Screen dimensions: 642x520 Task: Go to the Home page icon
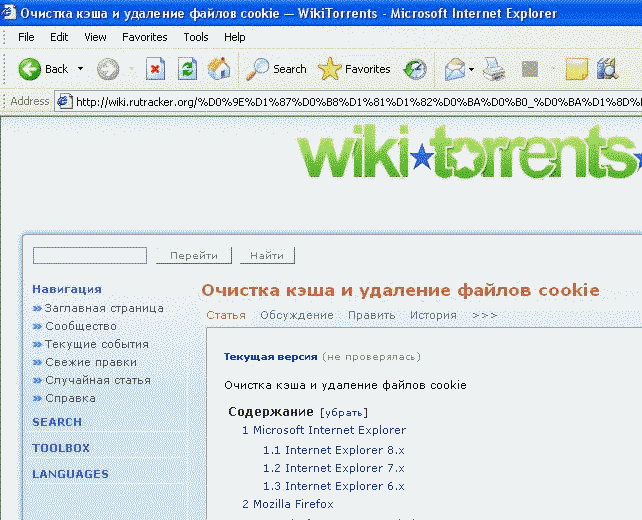(219, 69)
